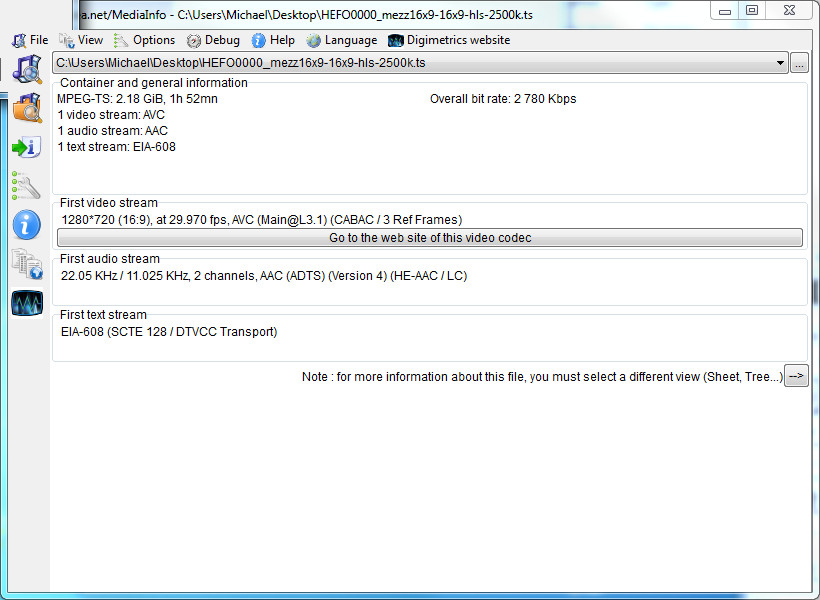This screenshot has height=600, width=820.
Task: Click the '1 text stream: EIA-608' line
Action: pyautogui.click(x=116, y=147)
